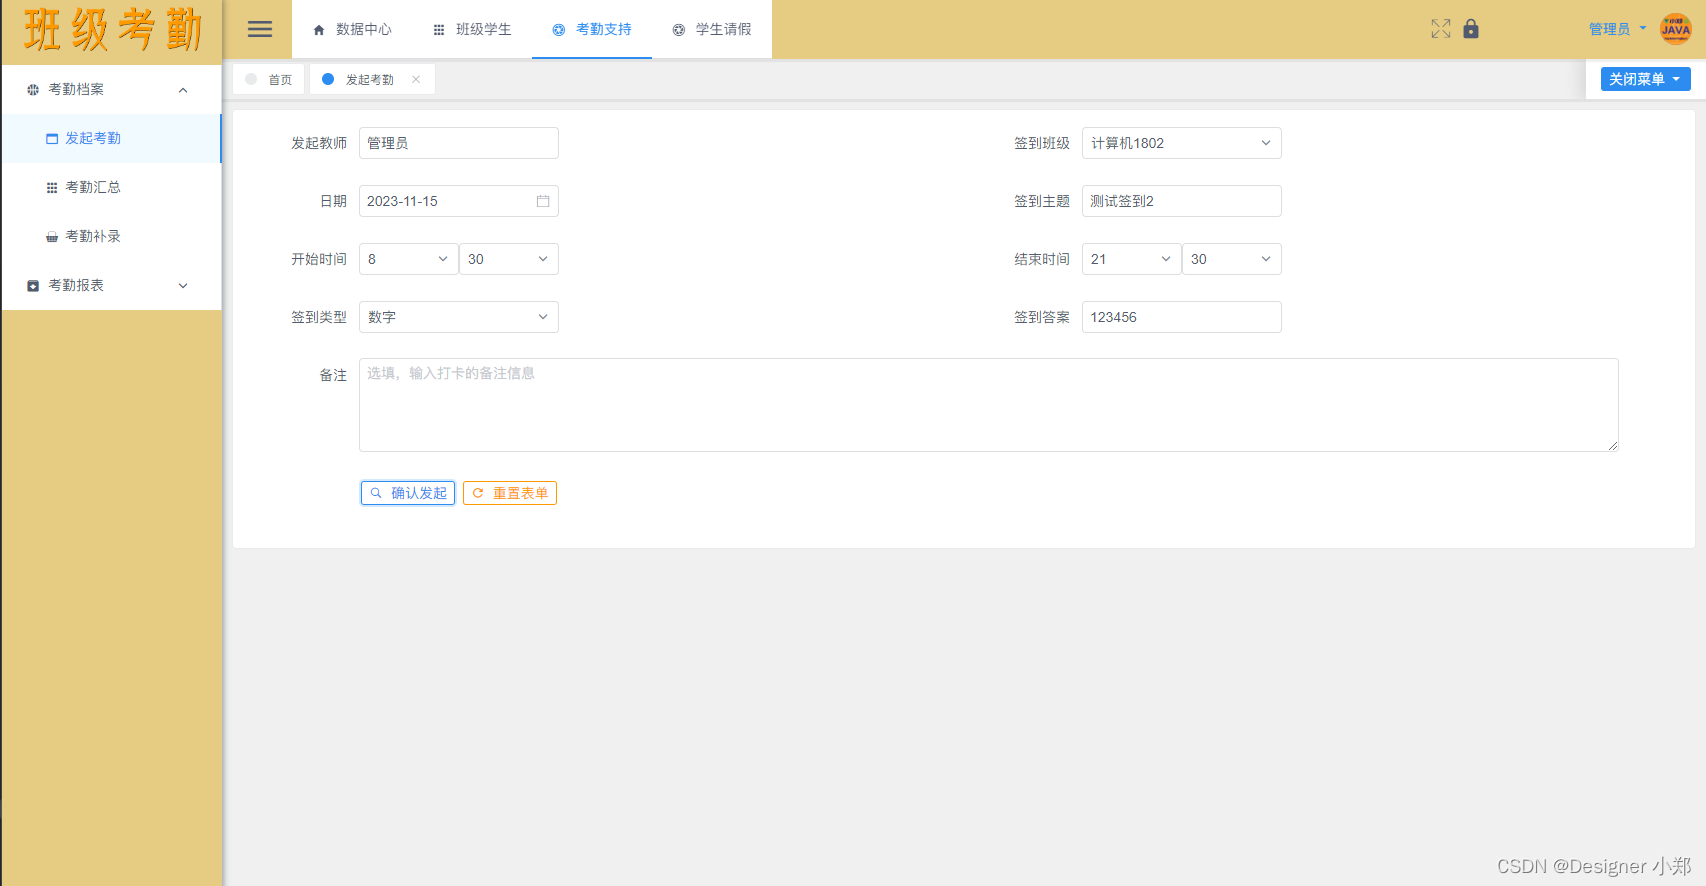
Task: Open the 签到班级 dropdown showing 计算机1802
Action: (1181, 143)
